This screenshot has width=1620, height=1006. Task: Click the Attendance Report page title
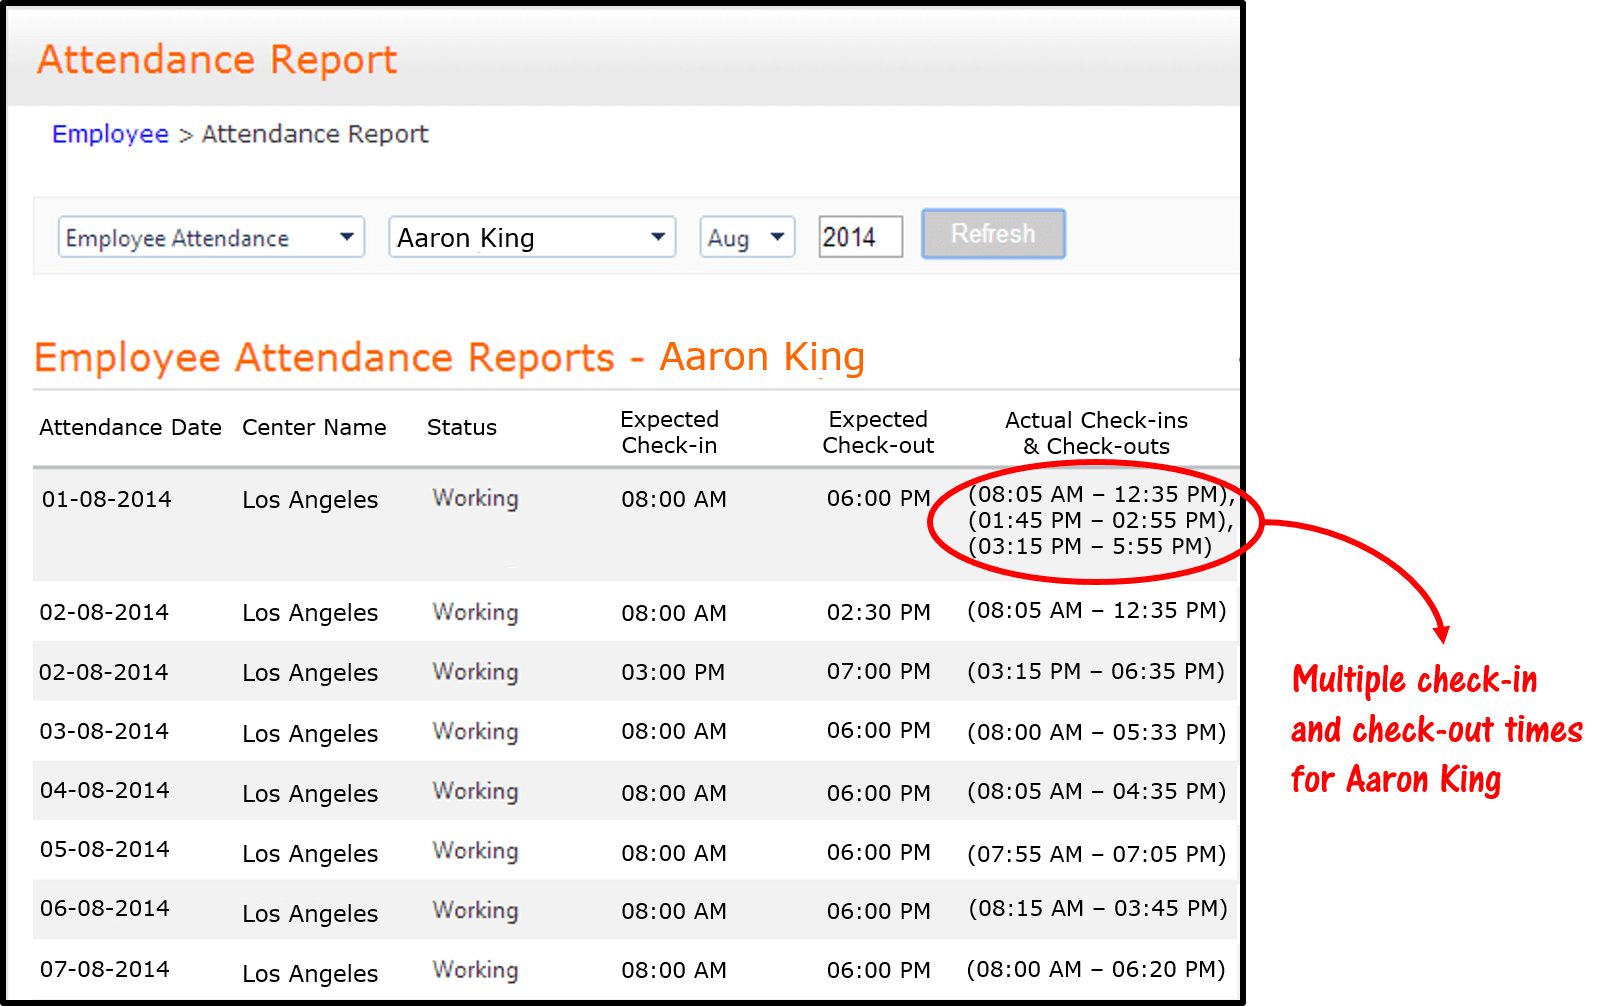(x=216, y=59)
